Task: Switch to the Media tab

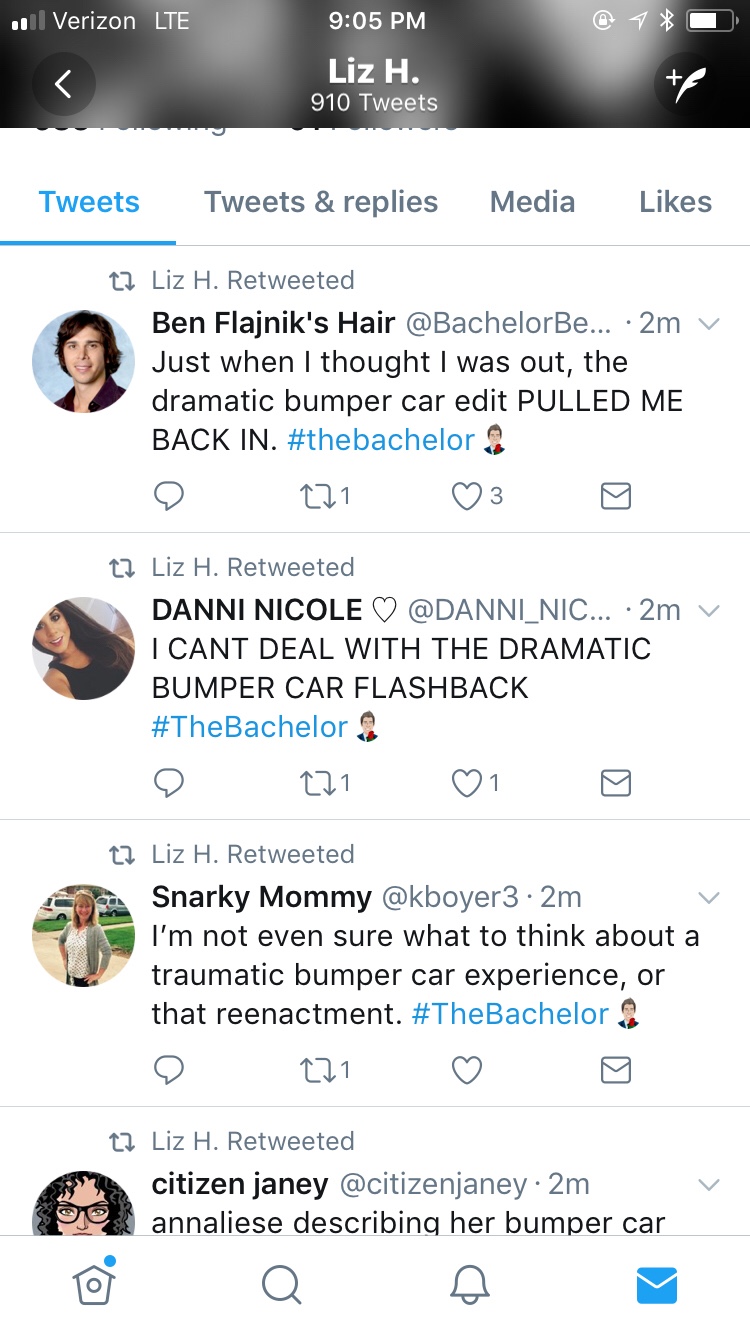Action: [532, 202]
